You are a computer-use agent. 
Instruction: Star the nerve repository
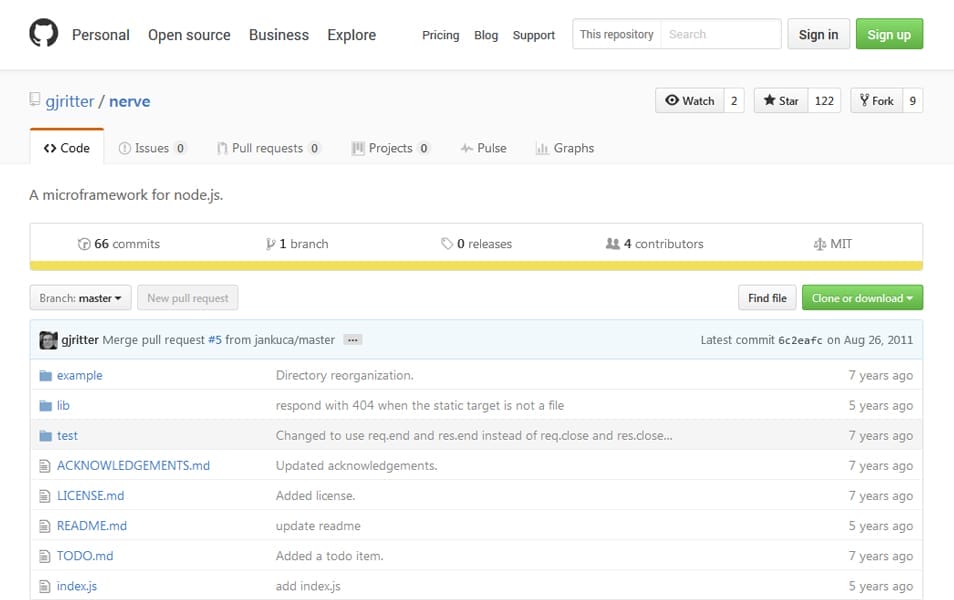pos(781,101)
